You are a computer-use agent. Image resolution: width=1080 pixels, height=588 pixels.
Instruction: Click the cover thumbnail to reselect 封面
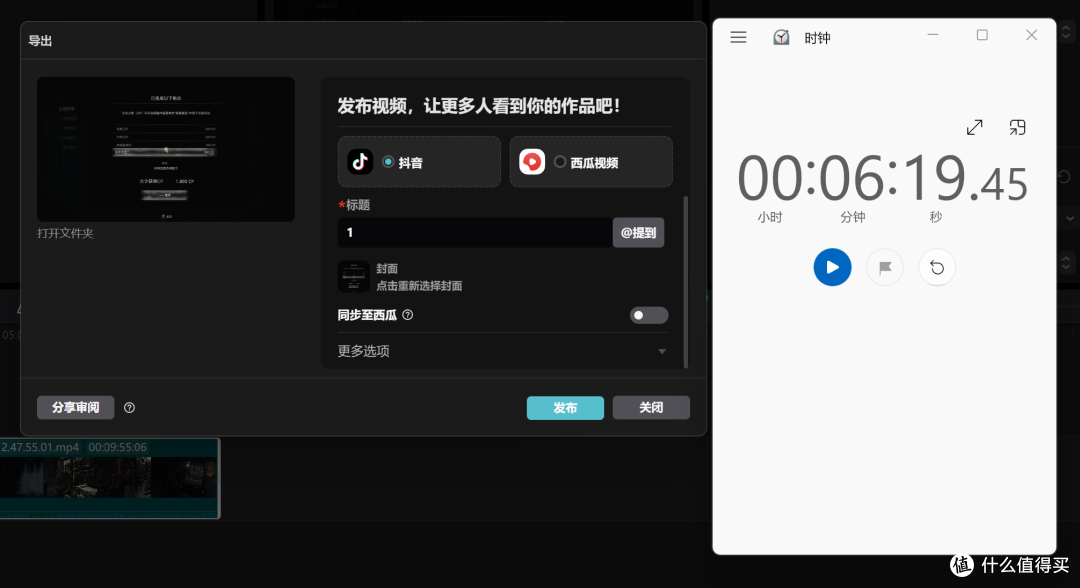[353, 277]
